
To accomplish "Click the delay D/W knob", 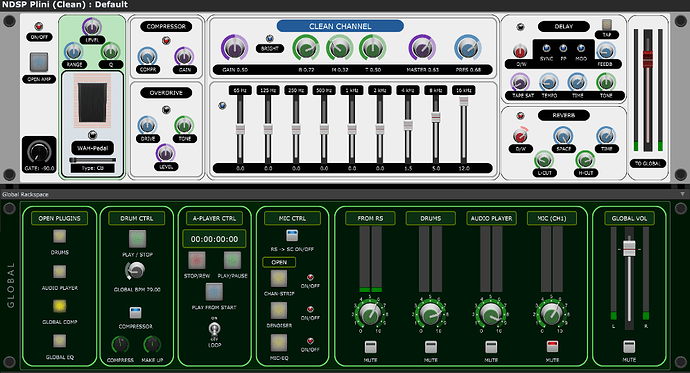I will point(520,51).
